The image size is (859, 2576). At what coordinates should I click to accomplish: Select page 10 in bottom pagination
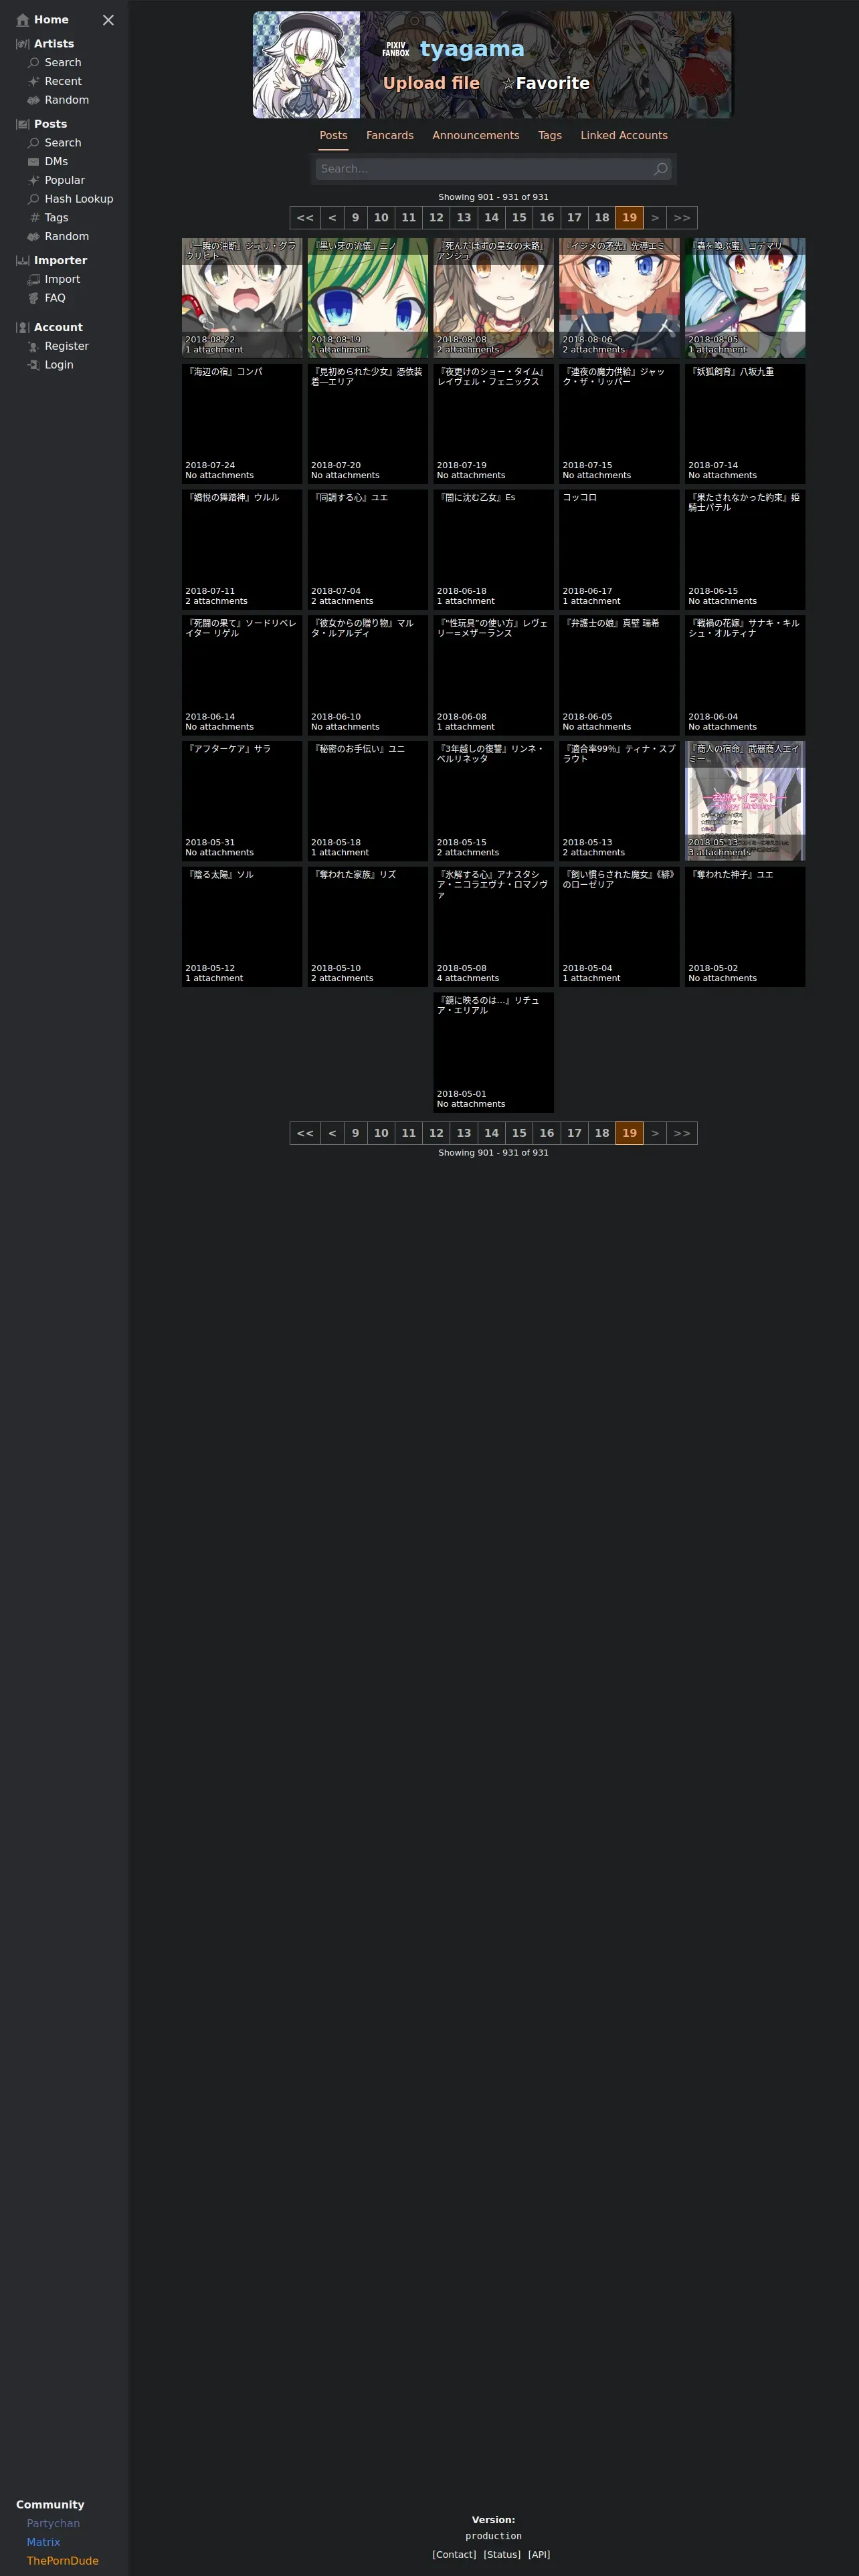[x=381, y=1133]
